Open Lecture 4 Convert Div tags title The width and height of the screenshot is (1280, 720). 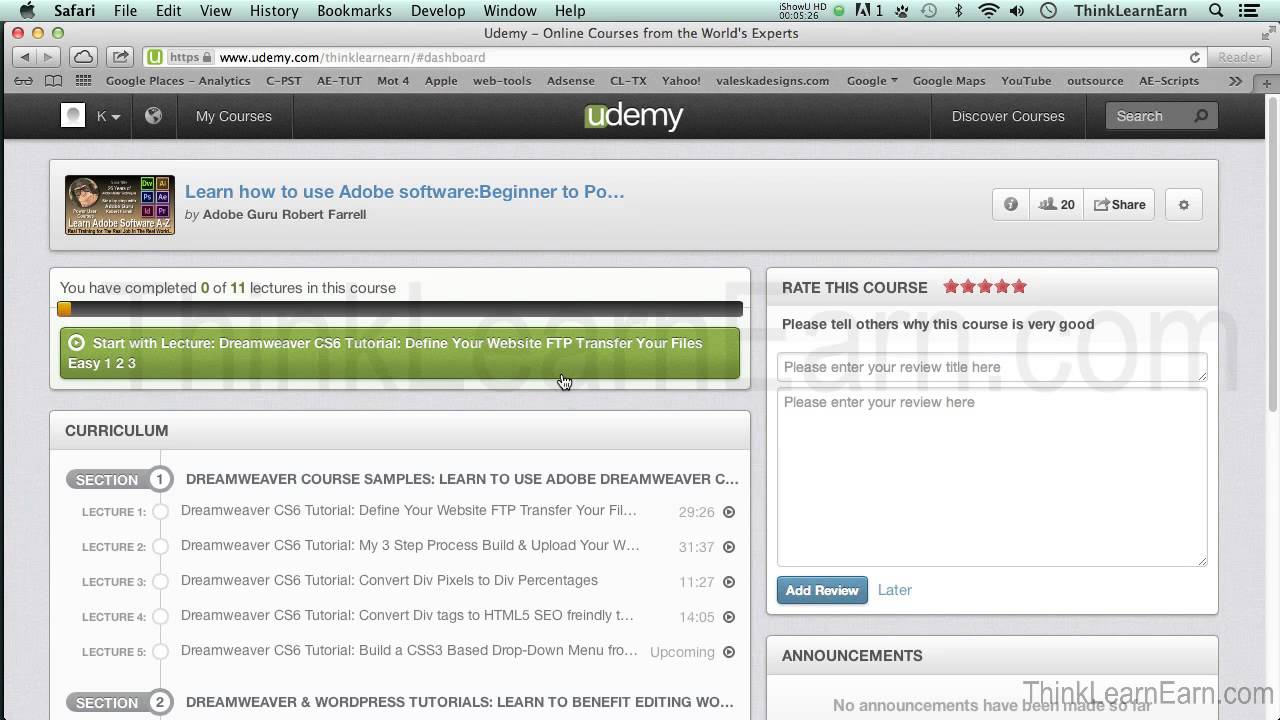tap(407, 615)
